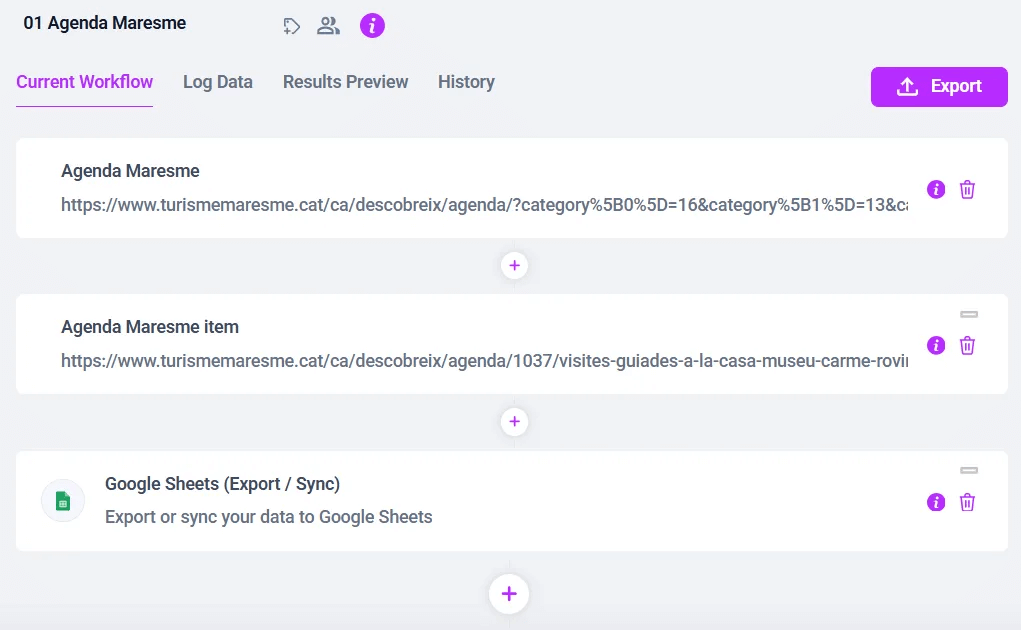The height and width of the screenshot is (630, 1021).
Task: Click the Google Sheets logo icon
Action: coord(63,500)
